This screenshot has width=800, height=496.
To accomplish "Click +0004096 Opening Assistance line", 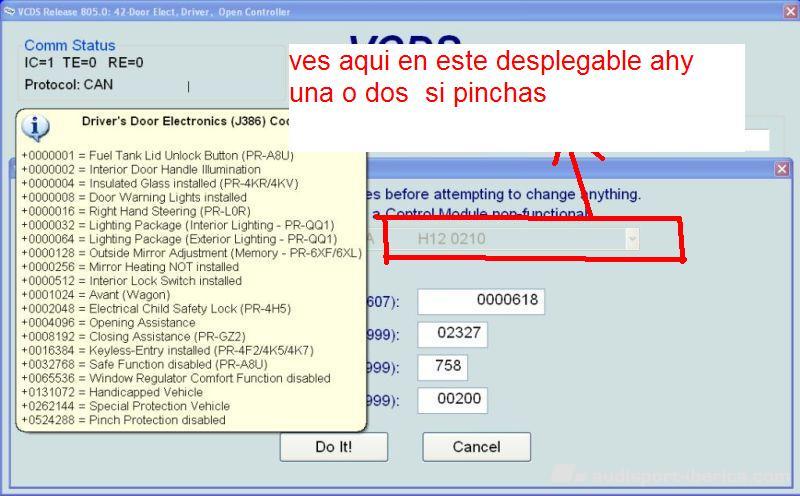I will [109, 323].
